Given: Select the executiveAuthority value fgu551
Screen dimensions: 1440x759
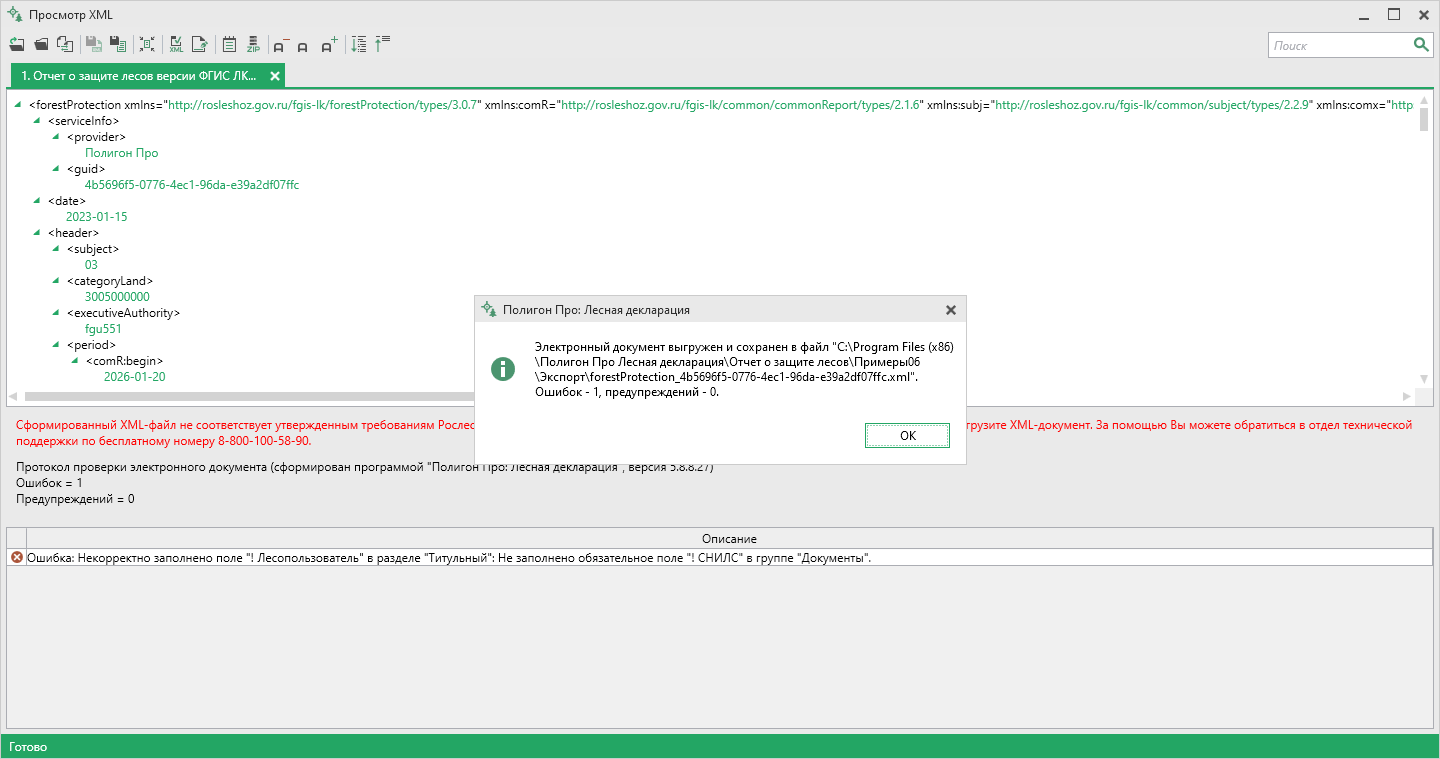Looking at the screenshot, I should tap(104, 329).
